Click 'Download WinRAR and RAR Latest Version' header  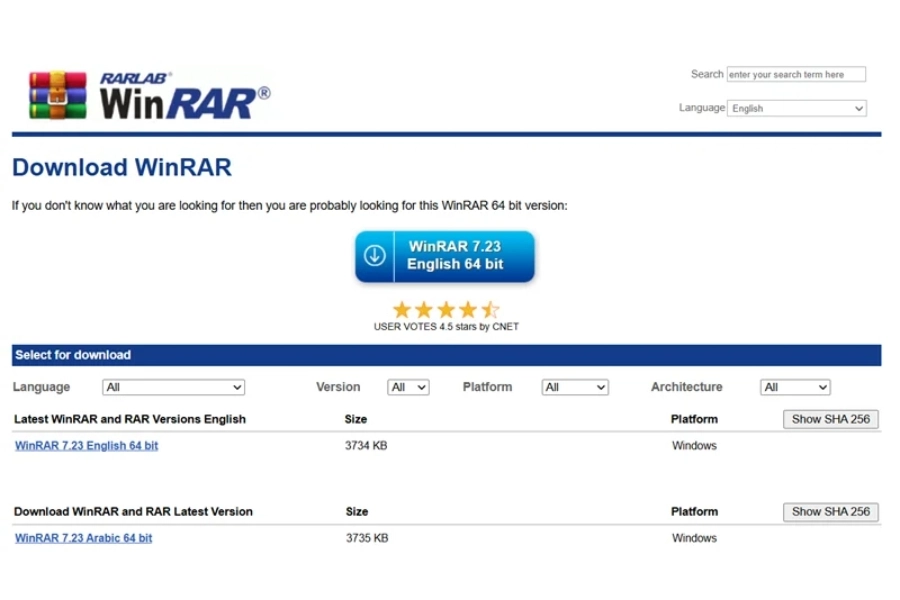tap(133, 512)
